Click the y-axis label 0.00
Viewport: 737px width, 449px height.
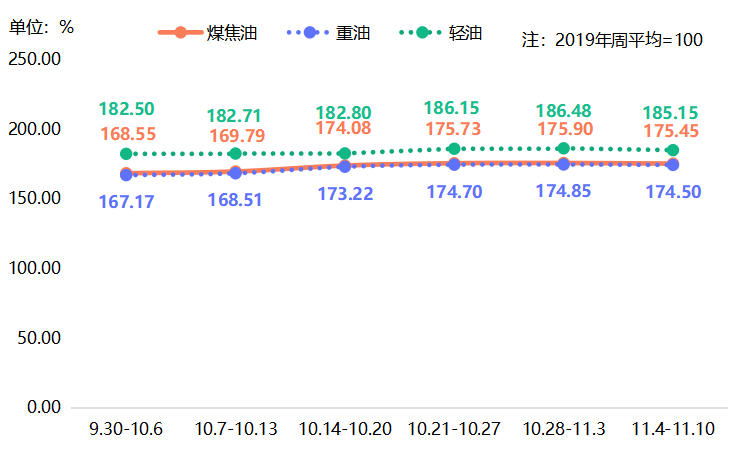coord(44,407)
